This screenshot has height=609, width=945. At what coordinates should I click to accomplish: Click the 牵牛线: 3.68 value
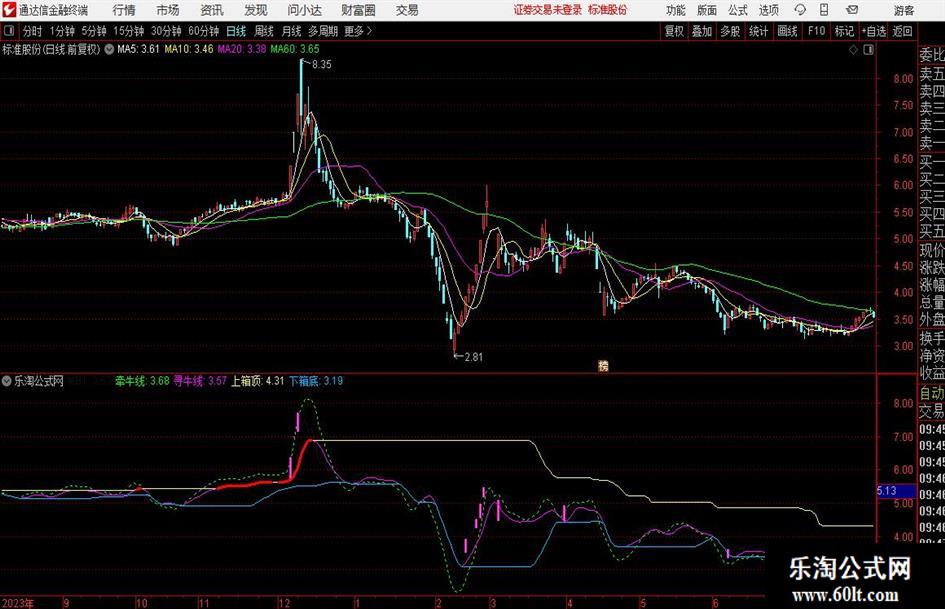click(x=142, y=381)
